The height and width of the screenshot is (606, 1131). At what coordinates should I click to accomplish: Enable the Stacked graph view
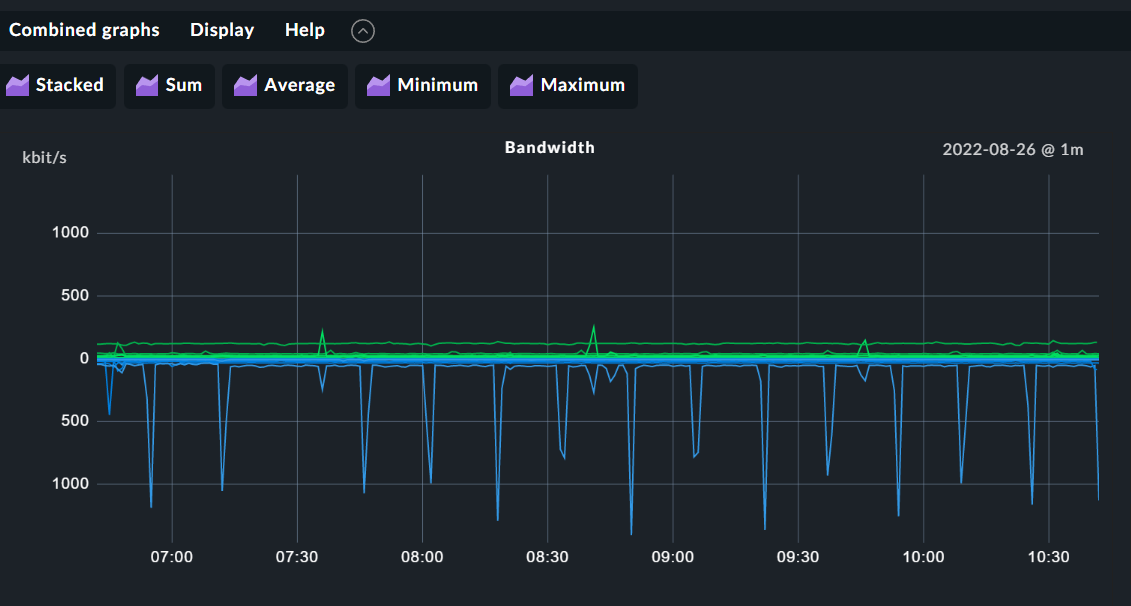(x=58, y=86)
